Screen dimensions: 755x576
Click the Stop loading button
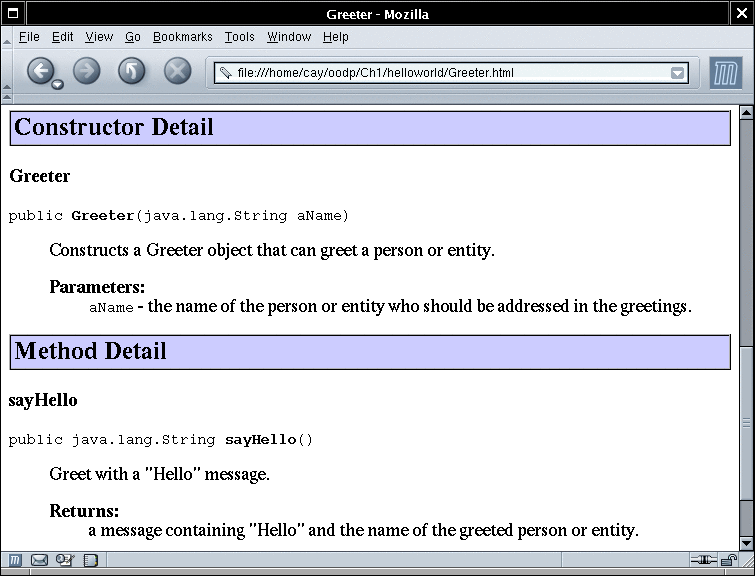click(x=177, y=71)
